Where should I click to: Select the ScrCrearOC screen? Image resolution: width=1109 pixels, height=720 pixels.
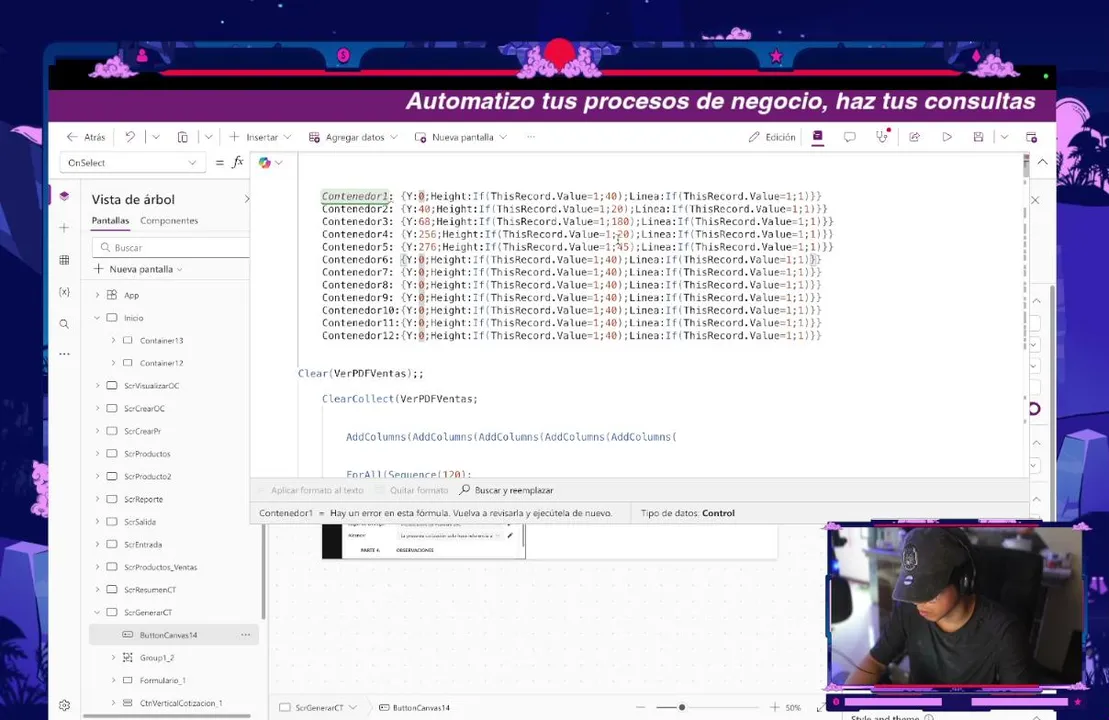pos(144,409)
